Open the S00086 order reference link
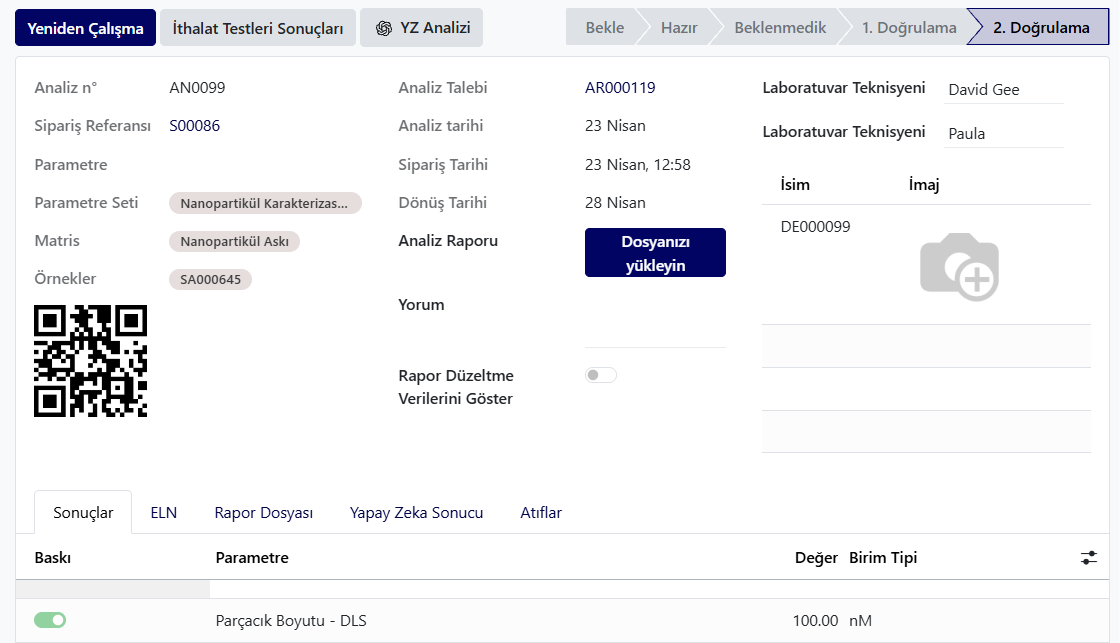The width and height of the screenshot is (1120, 643). pyautogui.click(x=194, y=126)
